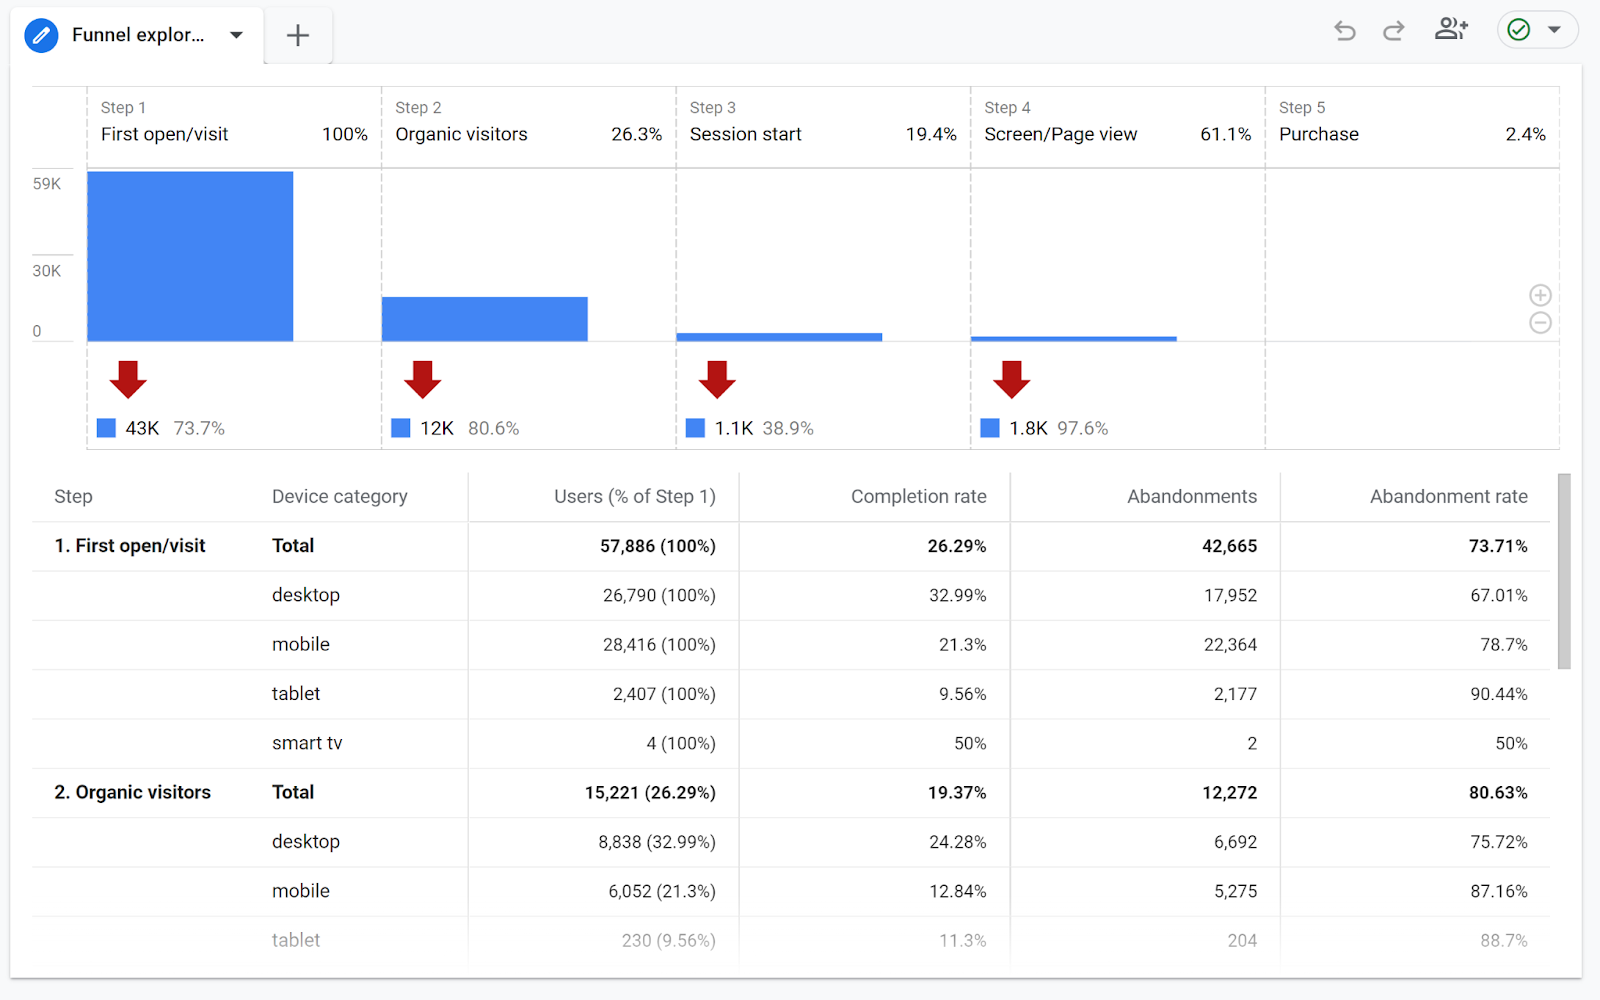
Task: Redo the last change
Action: click(1392, 31)
